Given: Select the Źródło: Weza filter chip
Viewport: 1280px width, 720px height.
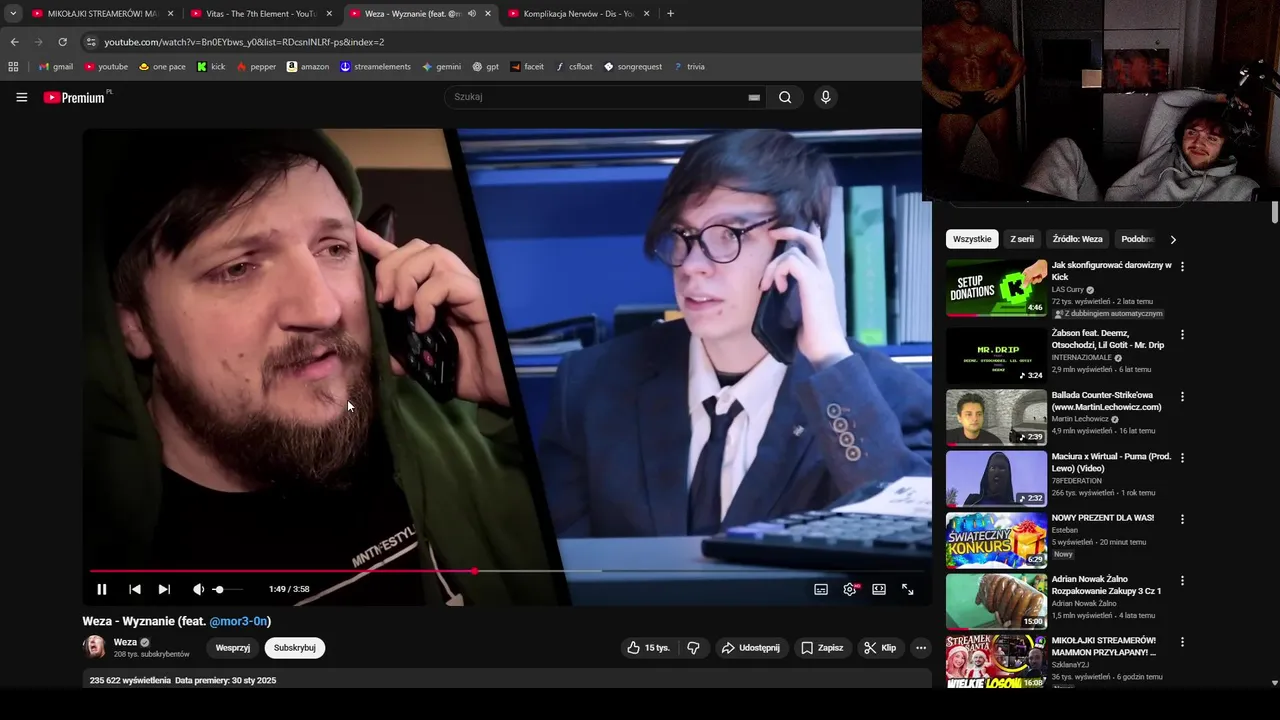Looking at the screenshot, I should click(1077, 239).
